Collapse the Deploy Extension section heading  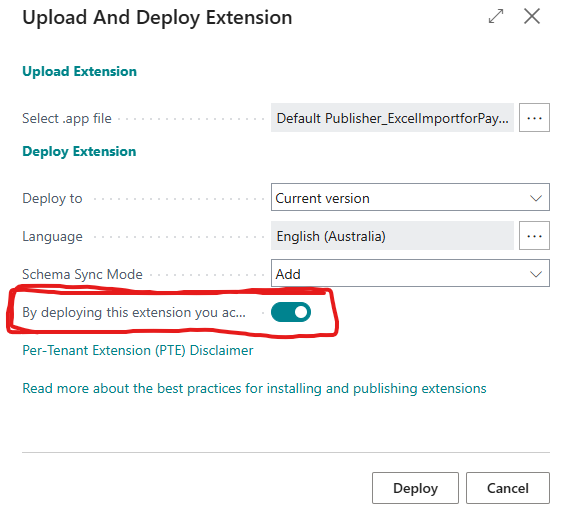coord(79,152)
